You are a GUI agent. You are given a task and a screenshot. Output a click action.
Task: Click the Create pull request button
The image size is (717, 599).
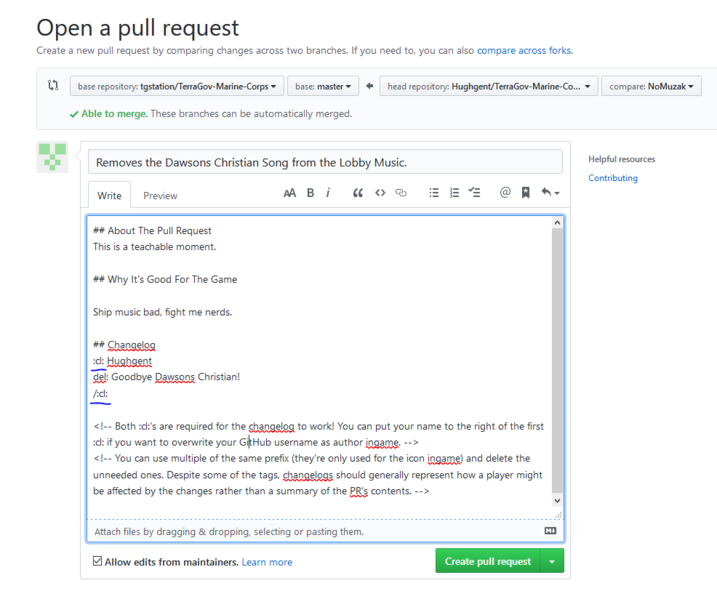tap(488, 561)
